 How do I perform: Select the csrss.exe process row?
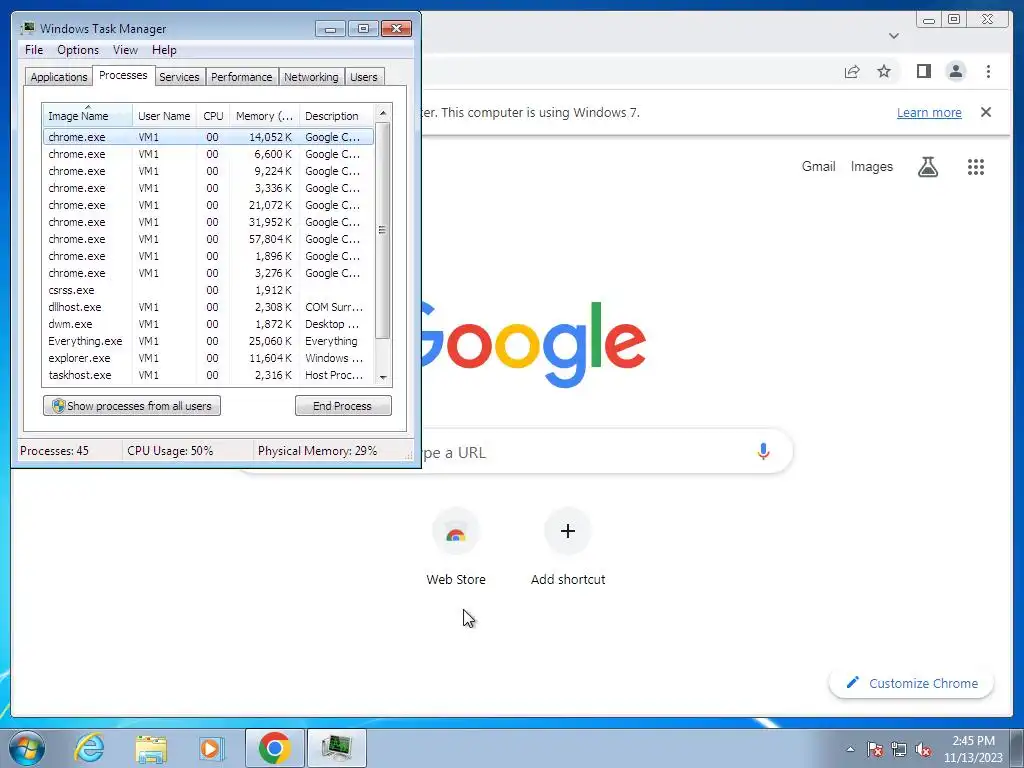208,290
